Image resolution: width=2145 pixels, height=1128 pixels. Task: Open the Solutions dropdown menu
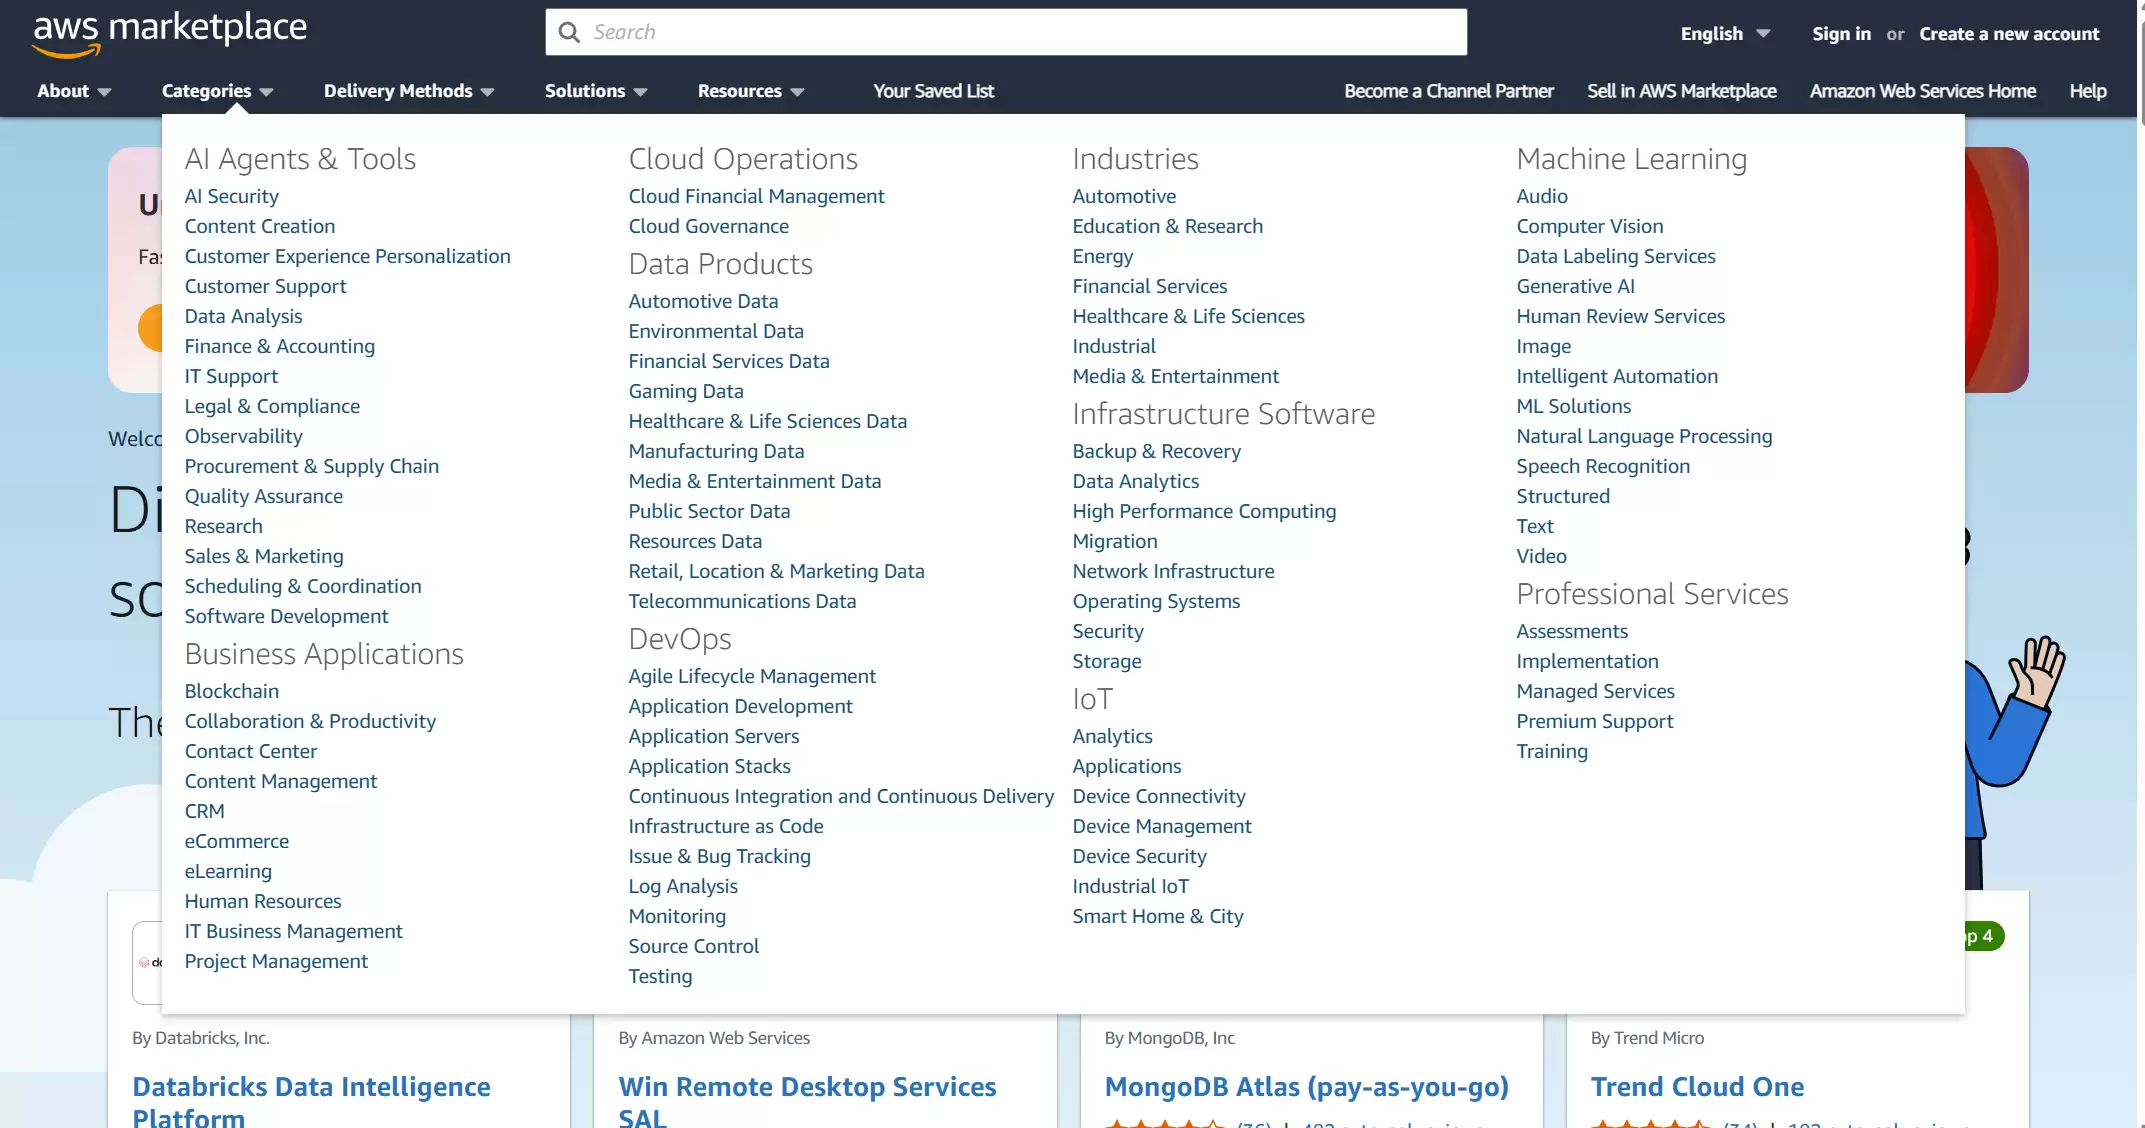(x=595, y=91)
